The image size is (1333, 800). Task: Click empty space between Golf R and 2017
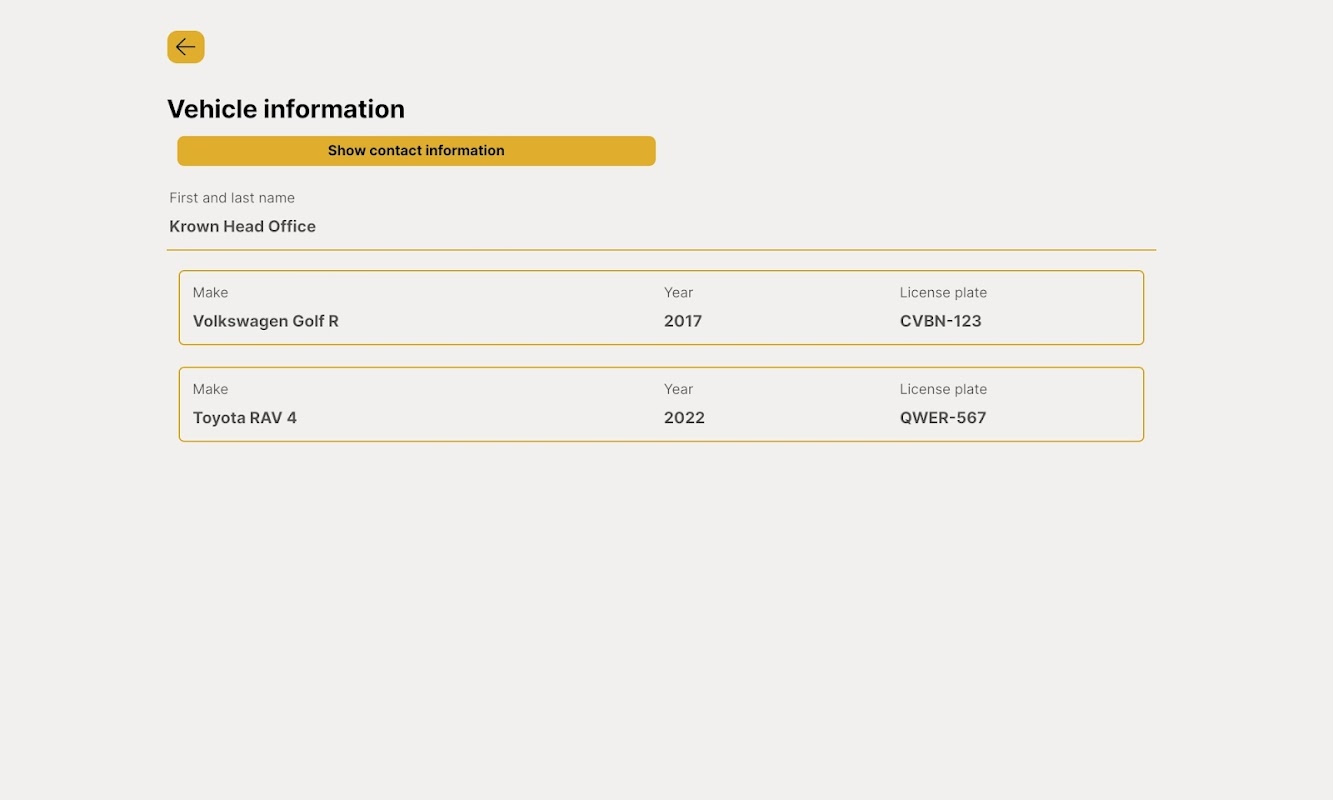click(500, 321)
